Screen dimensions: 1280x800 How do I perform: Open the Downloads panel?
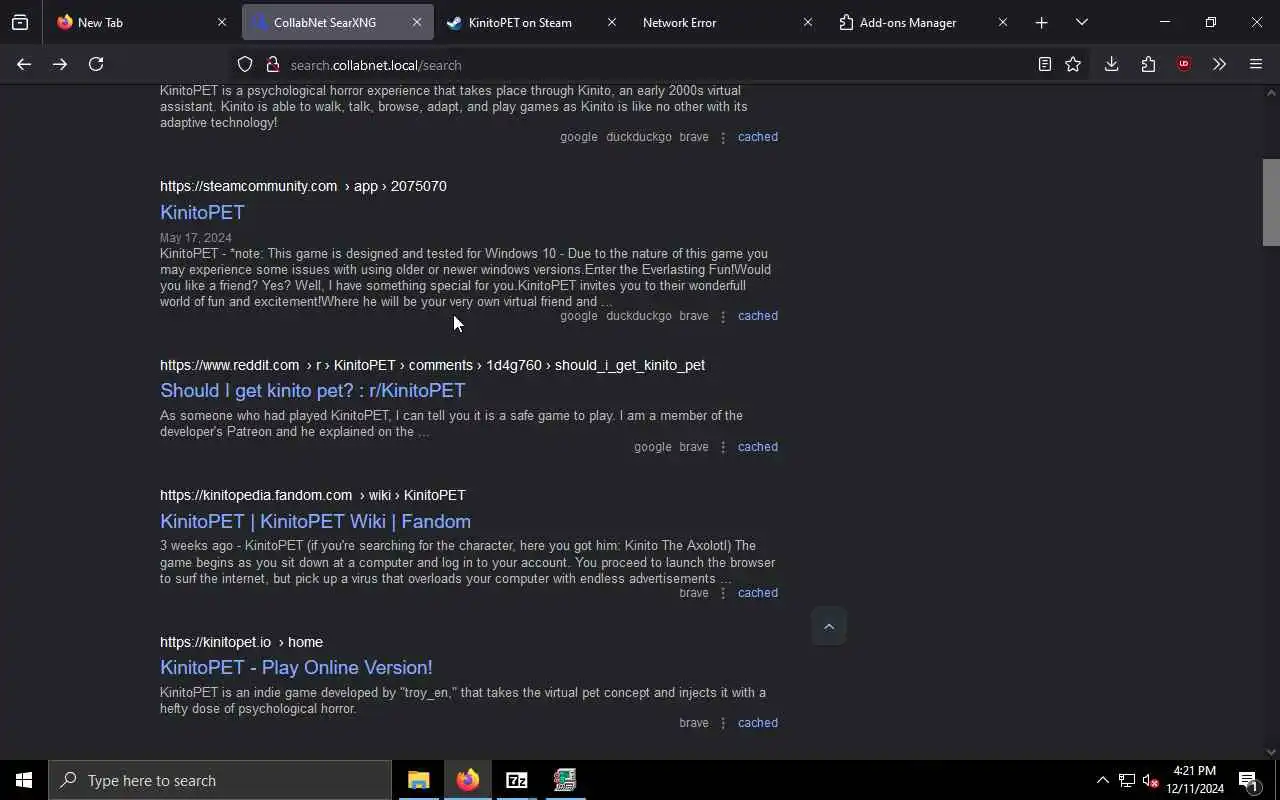1111,64
